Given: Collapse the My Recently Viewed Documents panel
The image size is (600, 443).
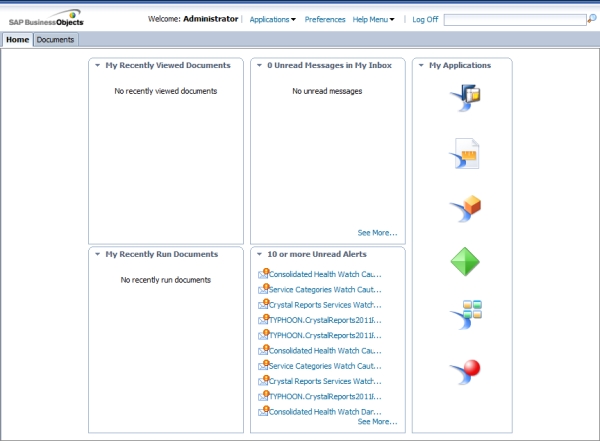Looking at the screenshot, I should click(97, 65).
